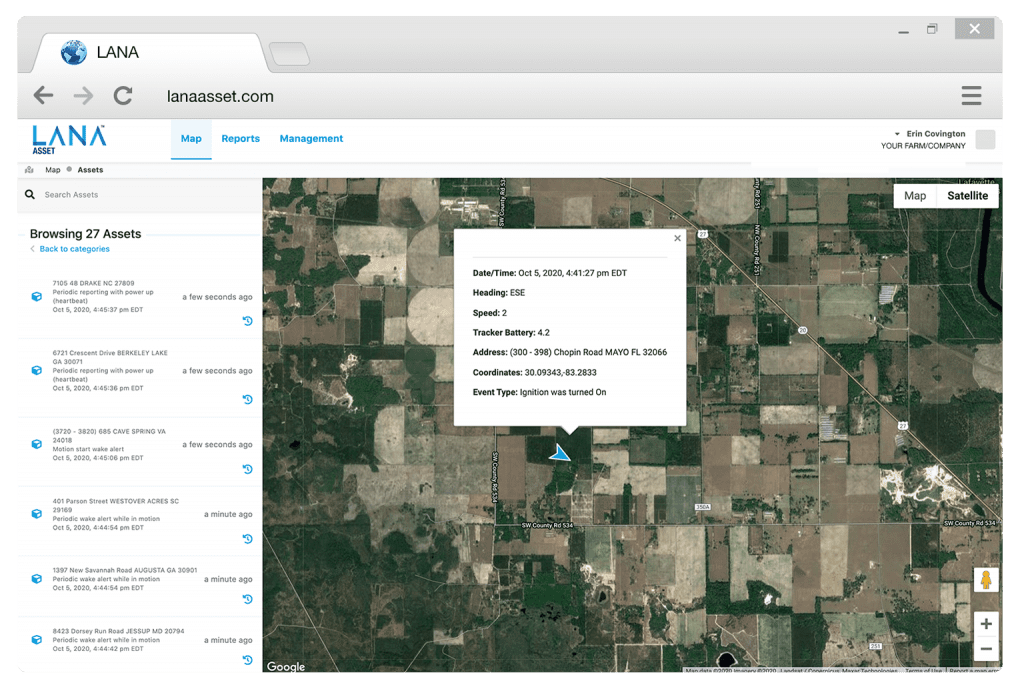Open event history clock icon for 6721 Crescent Drive
1024x689 pixels.
247,399
